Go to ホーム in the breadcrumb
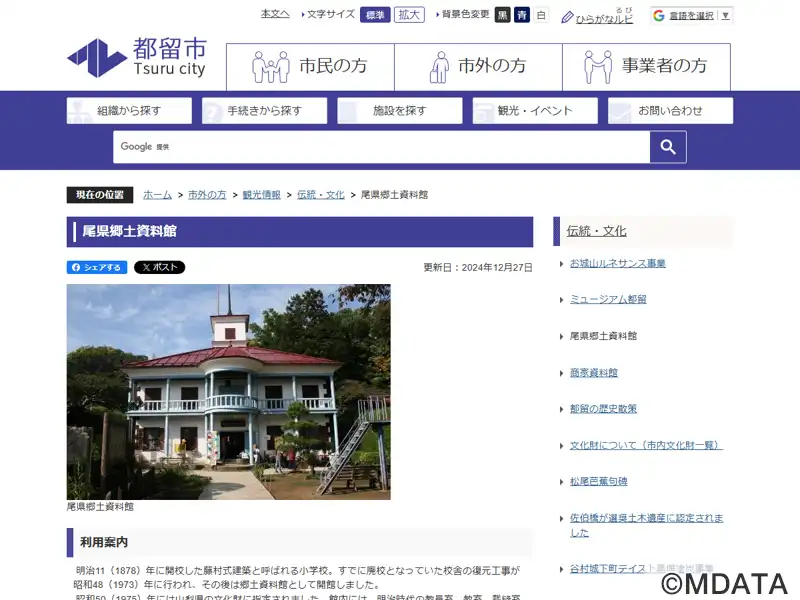 (158, 195)
